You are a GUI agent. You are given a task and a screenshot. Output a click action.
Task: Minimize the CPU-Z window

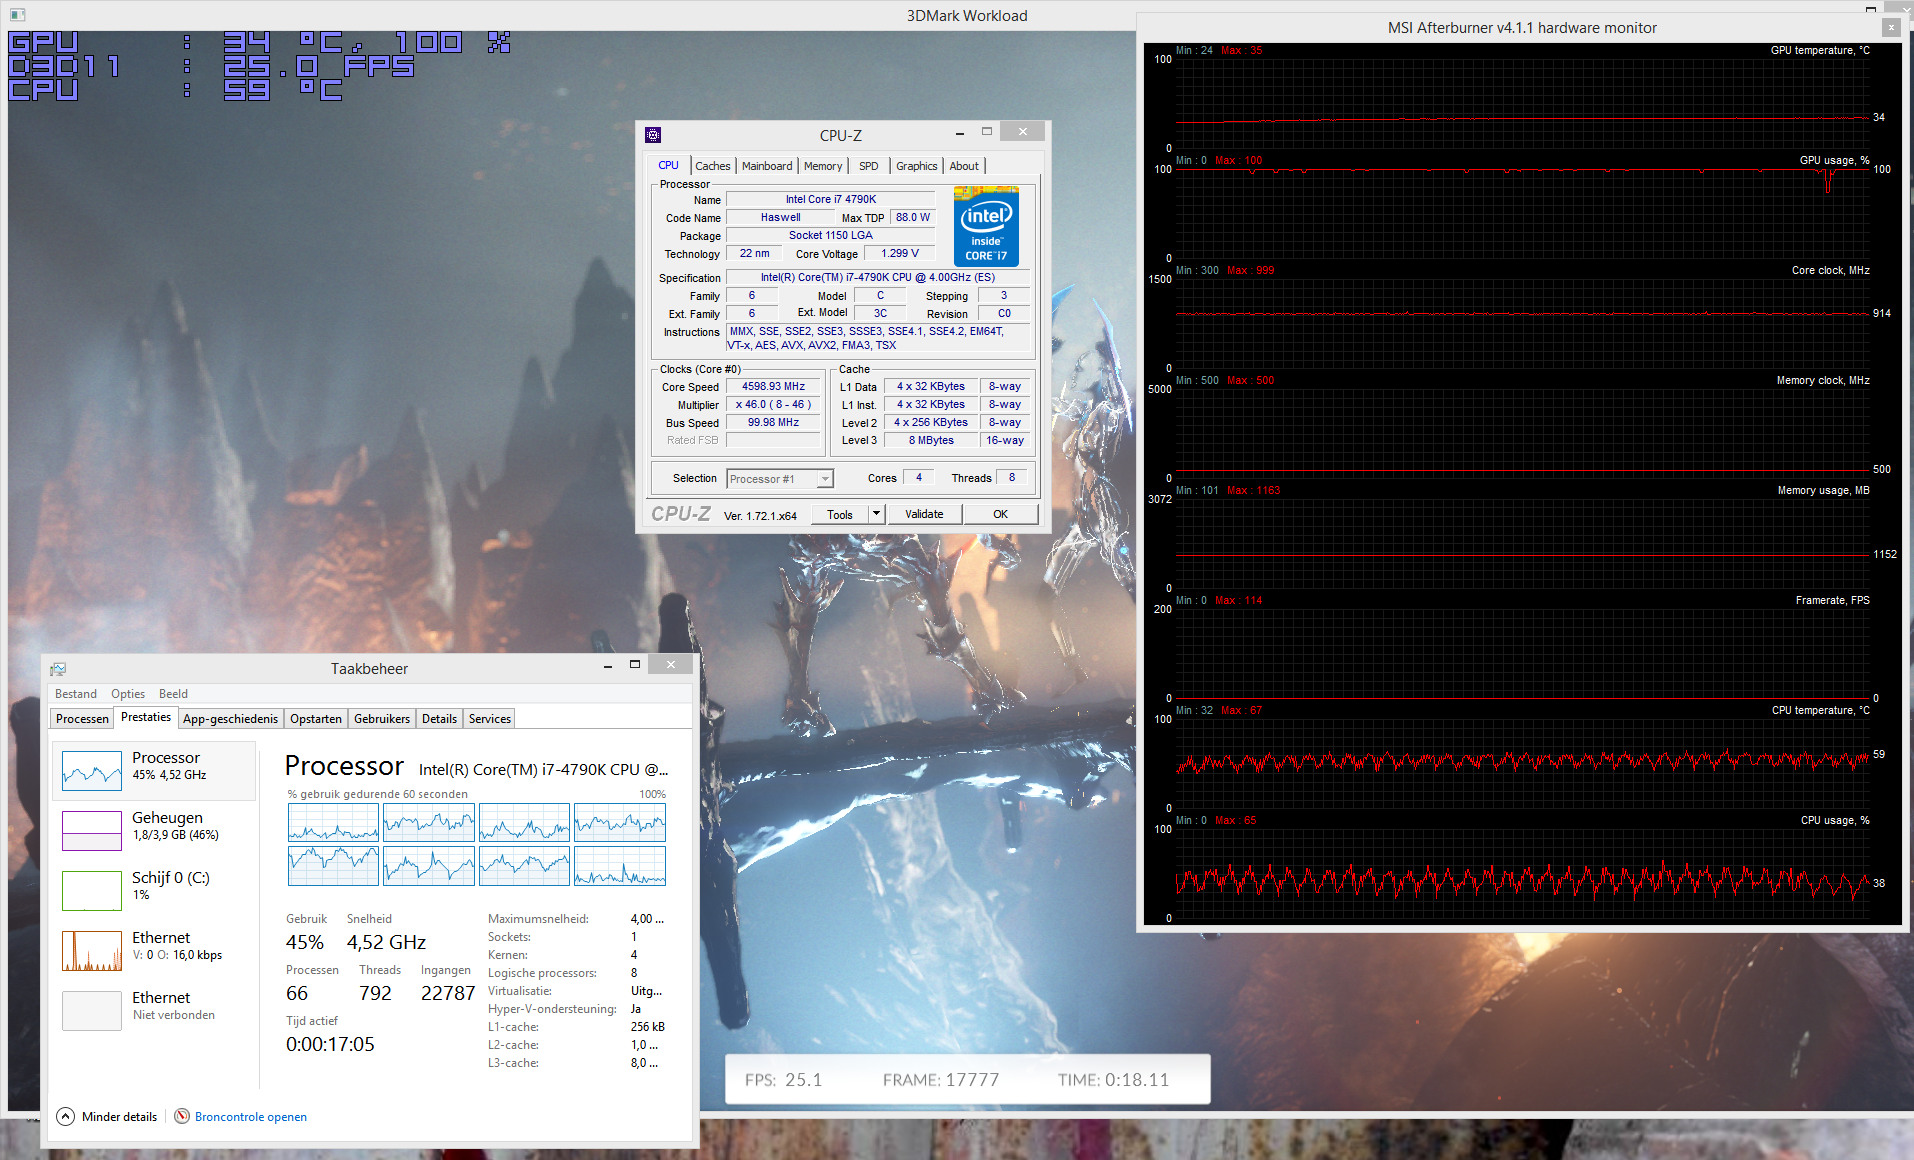pos(960,132)
